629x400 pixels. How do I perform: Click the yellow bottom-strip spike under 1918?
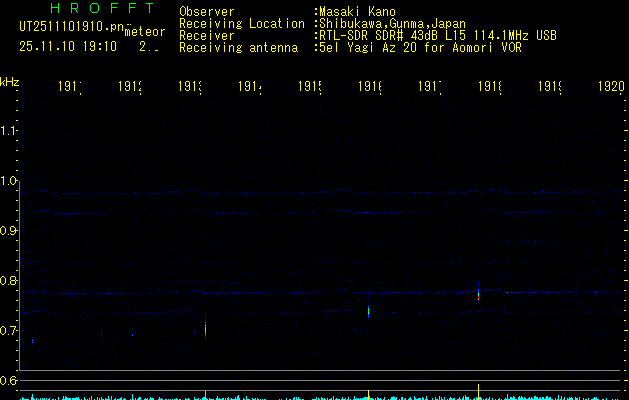[479, 389]
